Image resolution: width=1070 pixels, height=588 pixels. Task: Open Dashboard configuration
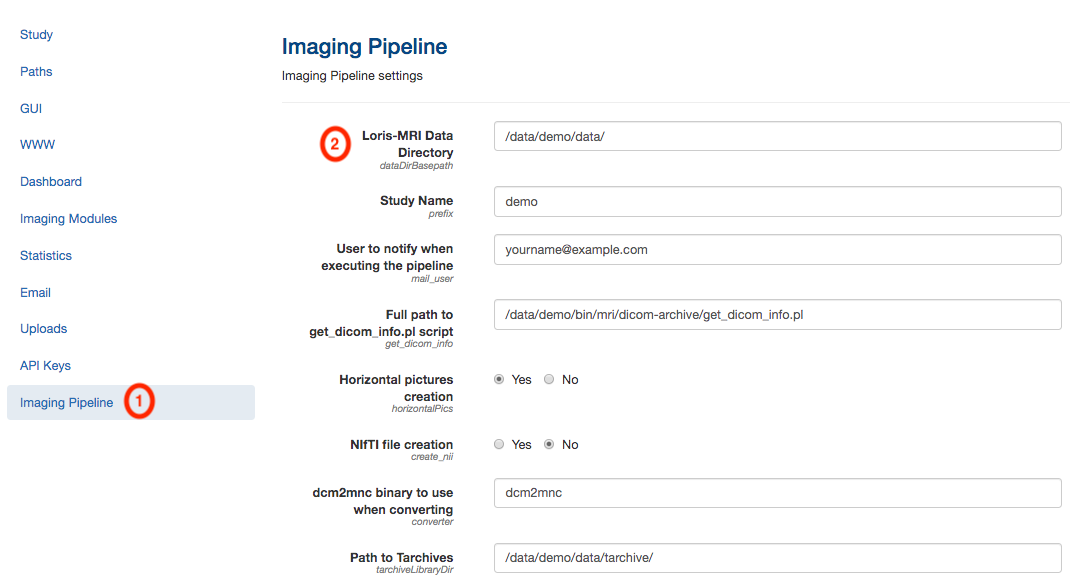[50, 181]
